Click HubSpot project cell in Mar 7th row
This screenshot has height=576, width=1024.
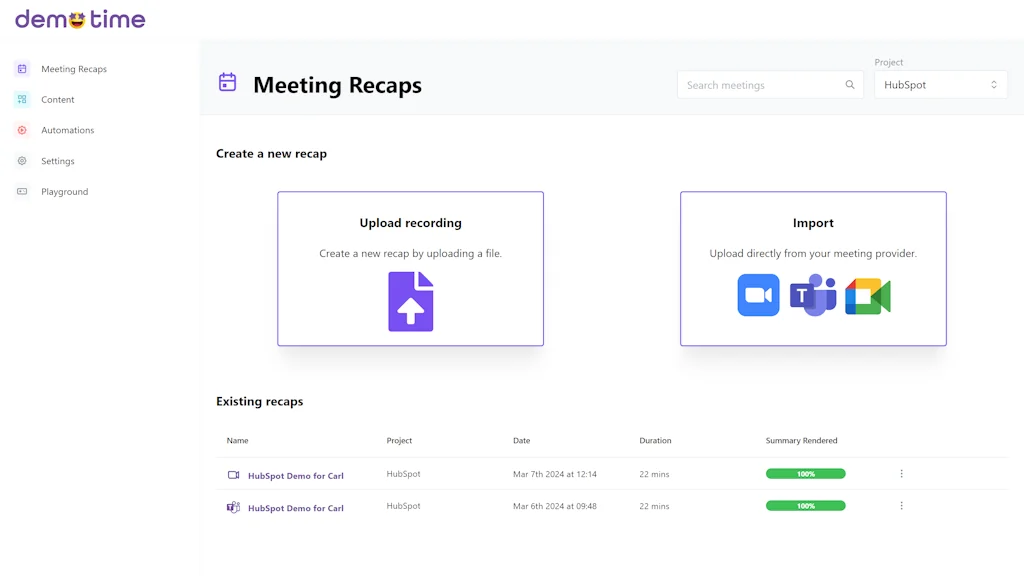click(403, 473)
